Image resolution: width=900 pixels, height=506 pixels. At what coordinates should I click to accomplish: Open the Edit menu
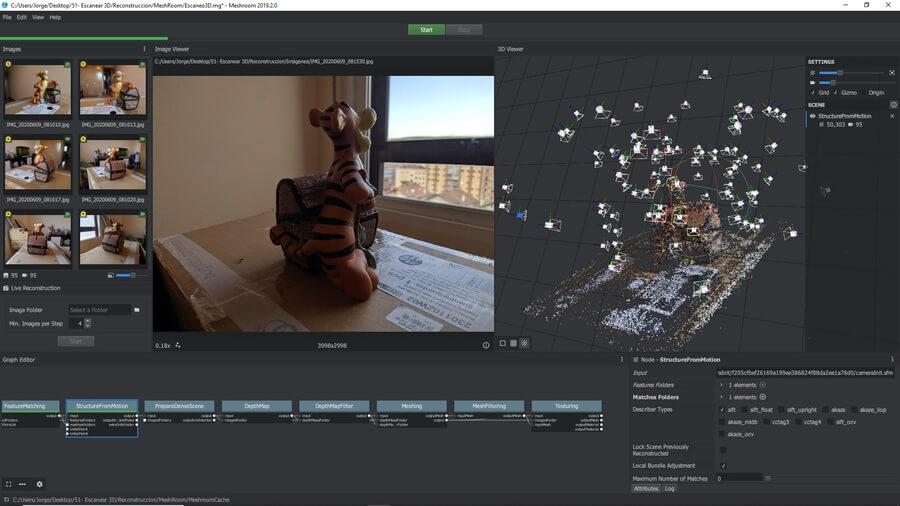pyautogui.click(x=22, y=17)
